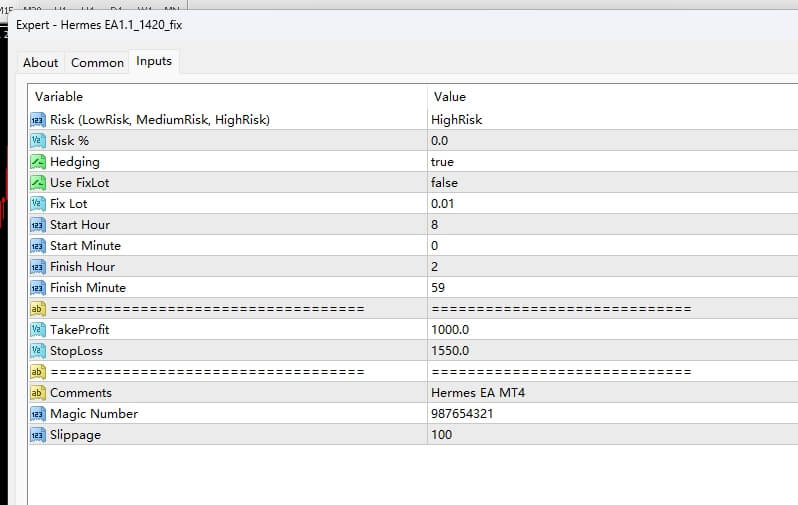Click the Expert - Hermes EA1.1_1420_fix title bar
The width and height of the screenshot is (798, 505).
click(403, 25)
